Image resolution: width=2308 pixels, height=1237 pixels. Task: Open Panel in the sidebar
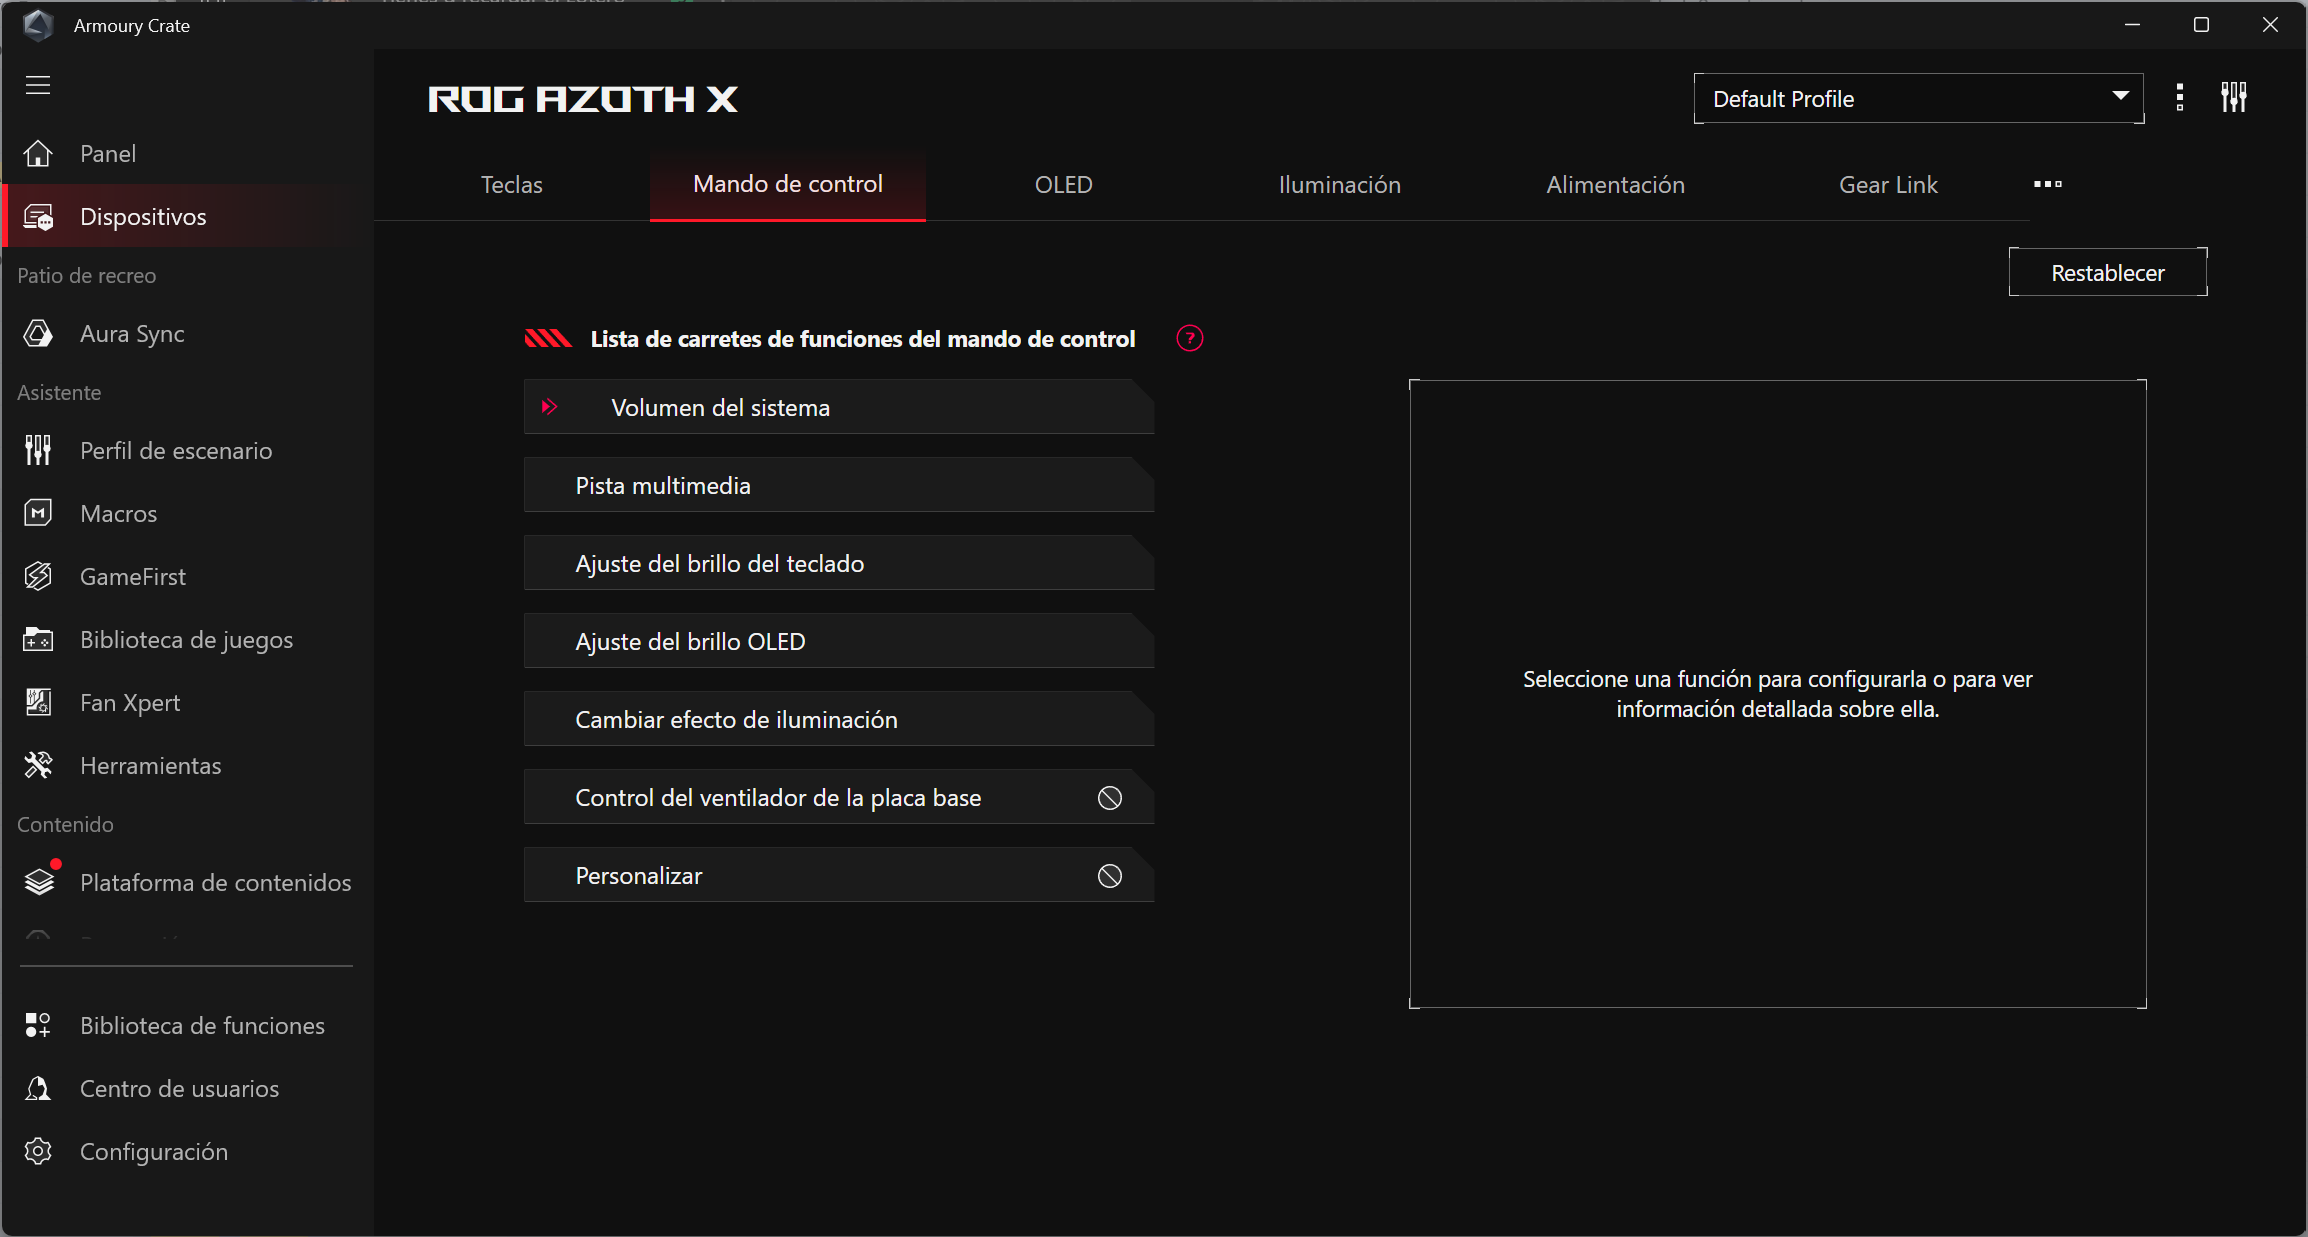[188, 153]
